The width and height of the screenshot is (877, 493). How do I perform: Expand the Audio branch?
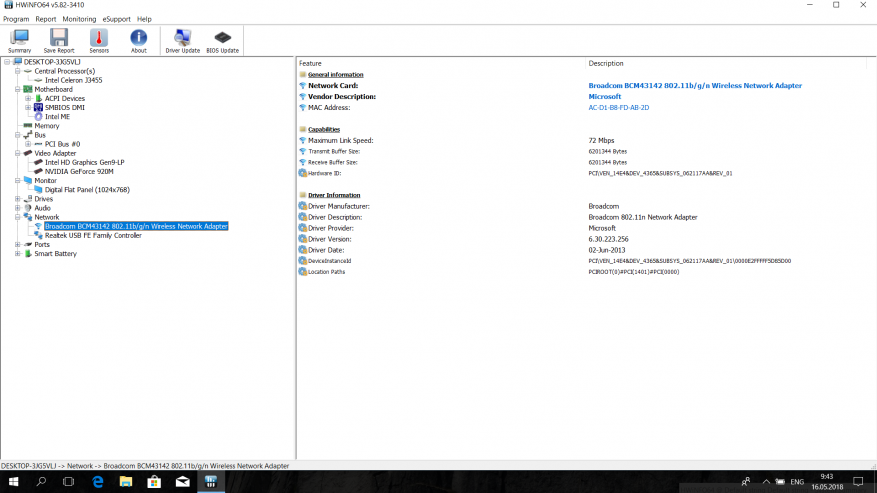(18, 208)
